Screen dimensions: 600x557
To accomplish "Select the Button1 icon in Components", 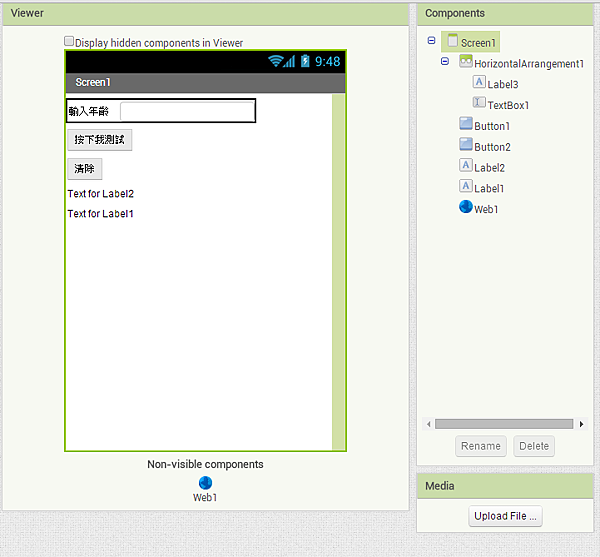I will [466, 124].
